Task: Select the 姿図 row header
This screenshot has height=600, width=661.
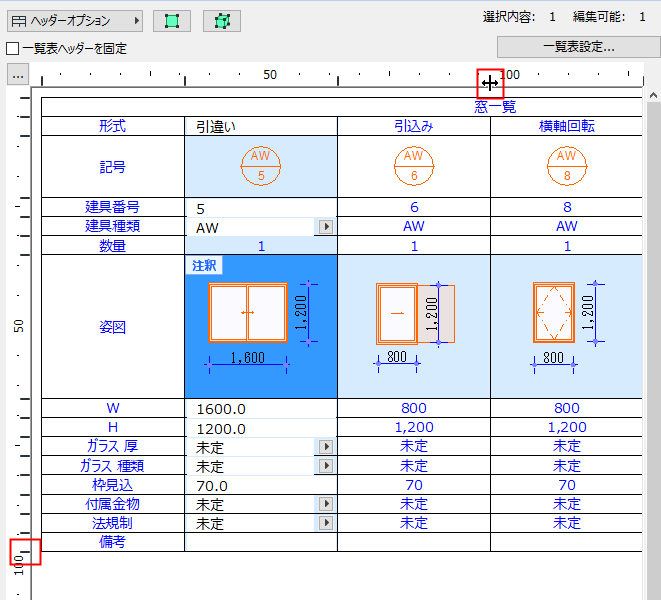Action: (x=113, y=327)
